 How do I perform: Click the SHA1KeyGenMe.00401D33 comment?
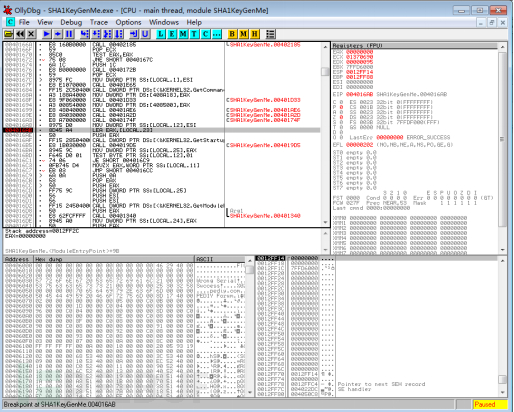265,100
